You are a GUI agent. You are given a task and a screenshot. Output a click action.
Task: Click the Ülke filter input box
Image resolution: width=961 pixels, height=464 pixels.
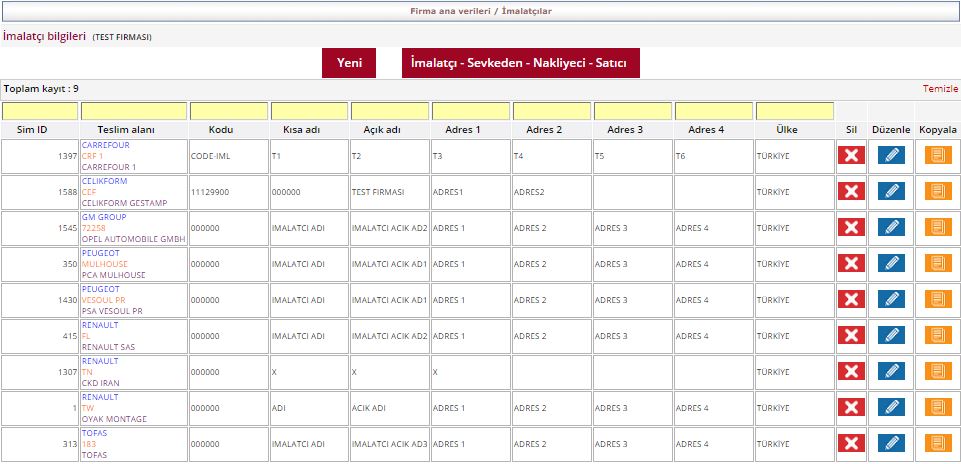tap(795, 110)
